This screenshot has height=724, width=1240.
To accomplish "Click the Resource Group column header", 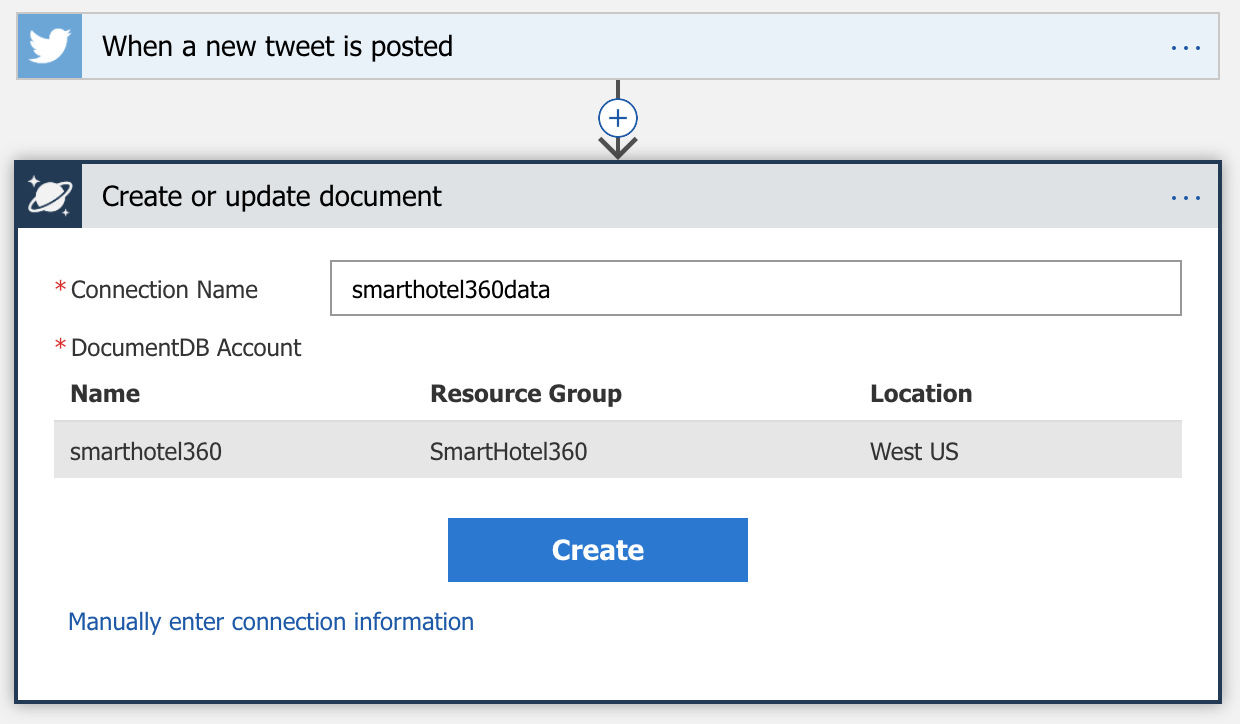I will 526,394.
